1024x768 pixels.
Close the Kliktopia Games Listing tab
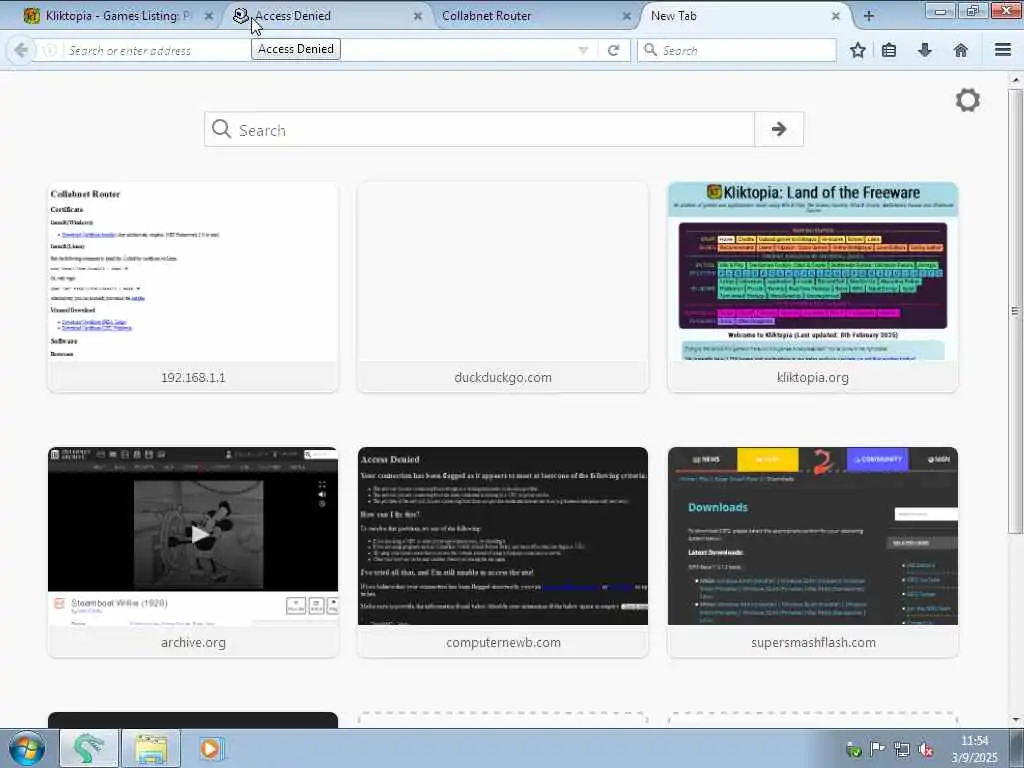pyautogui.click(x=209, y=16)
